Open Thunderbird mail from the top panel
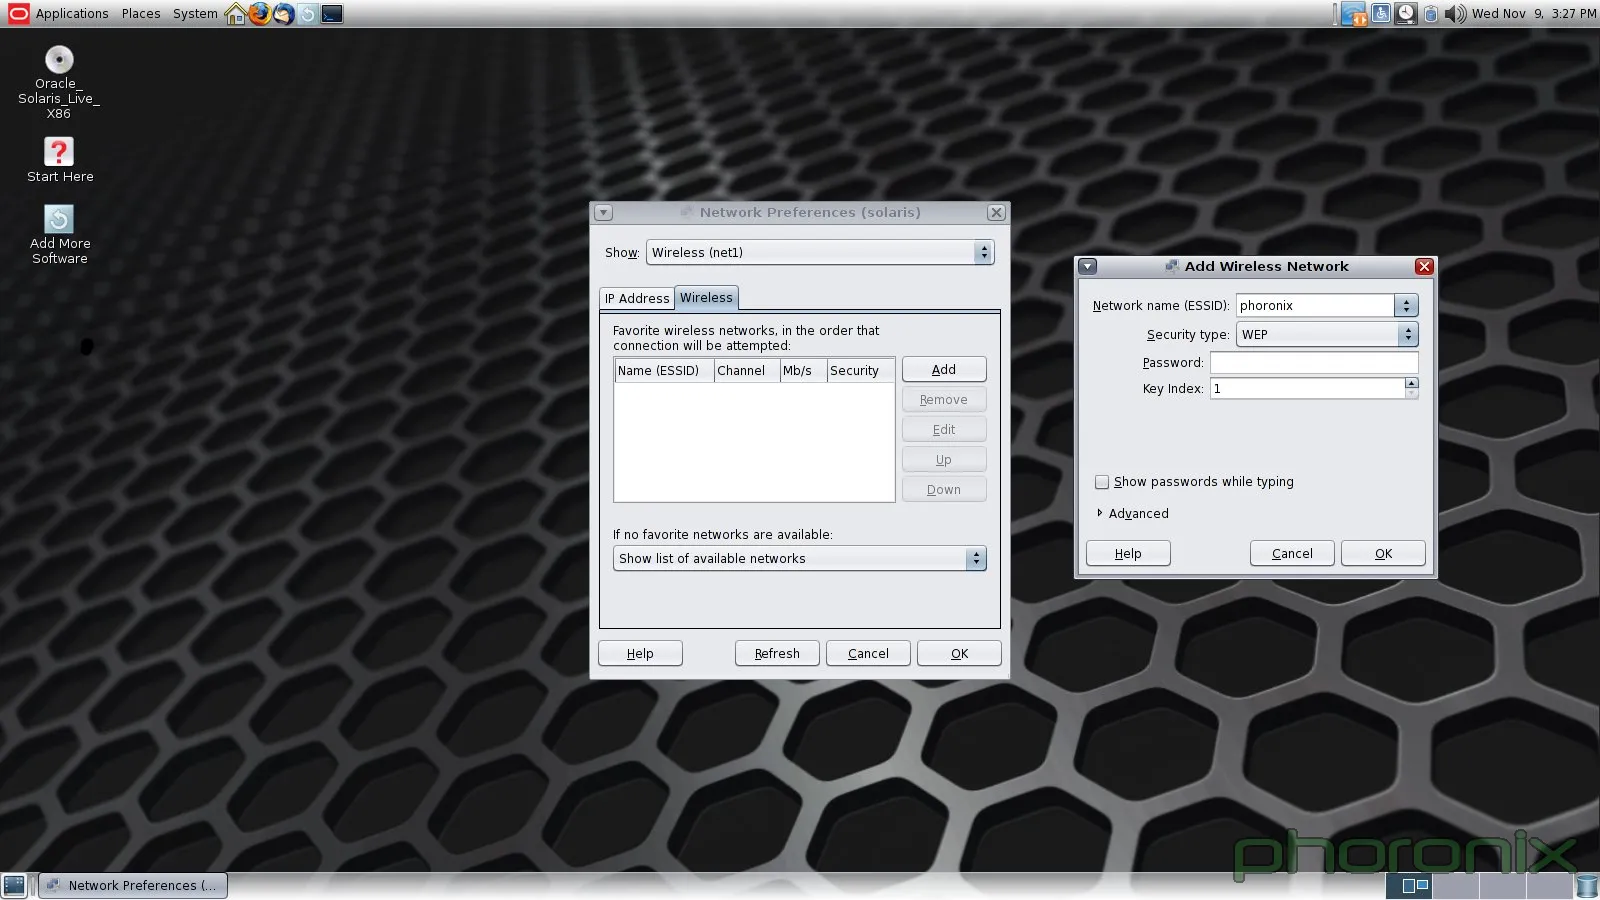 pyautogui.click(x=284, y=14)
